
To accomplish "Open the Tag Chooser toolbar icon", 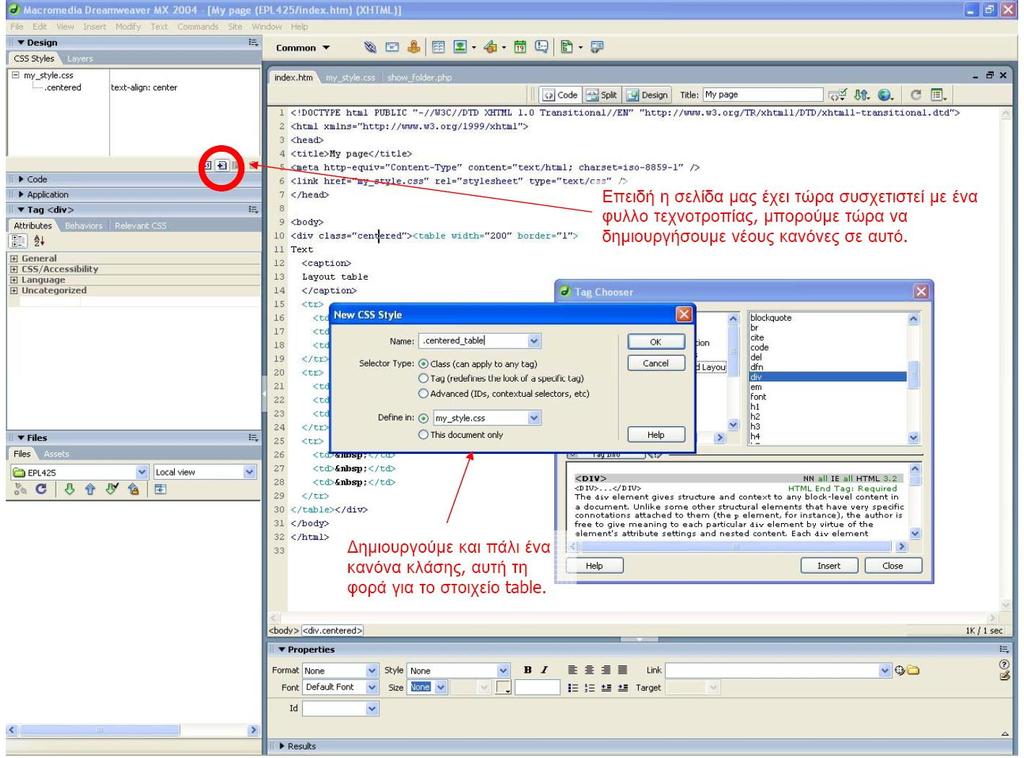I will (597, 47).
